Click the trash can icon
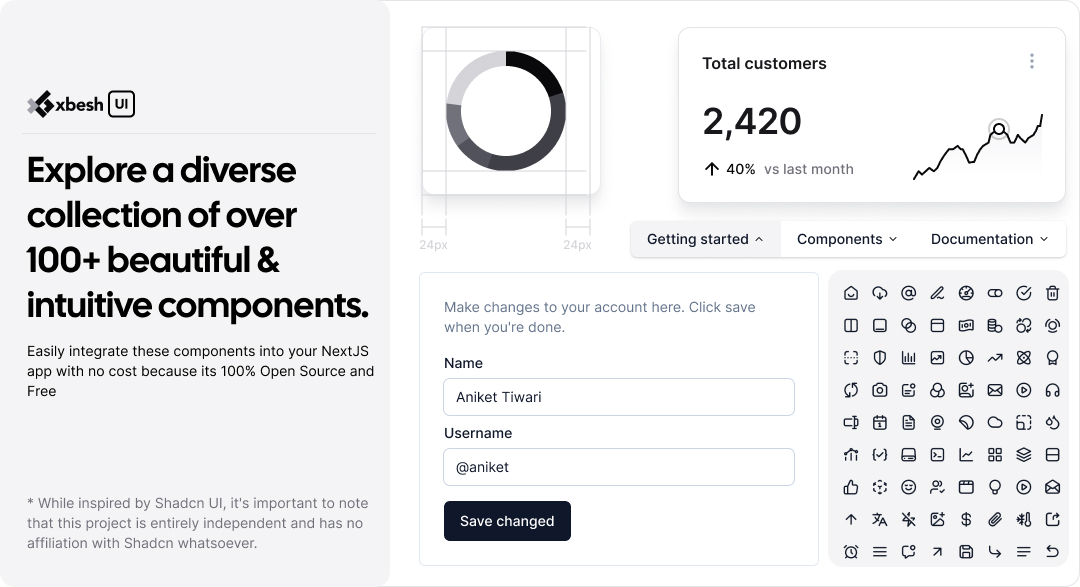The image size is (1080, 587). click(x=1052, y=293)
